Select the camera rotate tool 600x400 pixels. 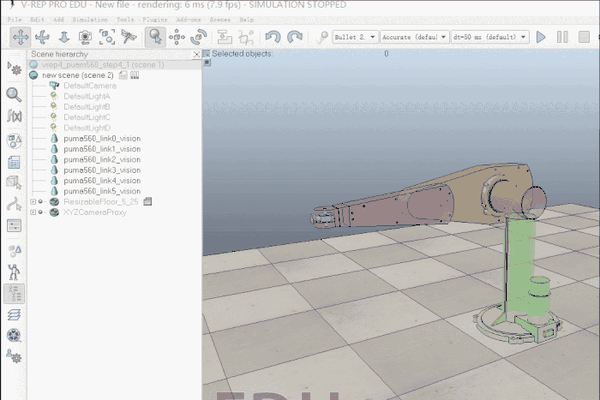tap(41, 37)
